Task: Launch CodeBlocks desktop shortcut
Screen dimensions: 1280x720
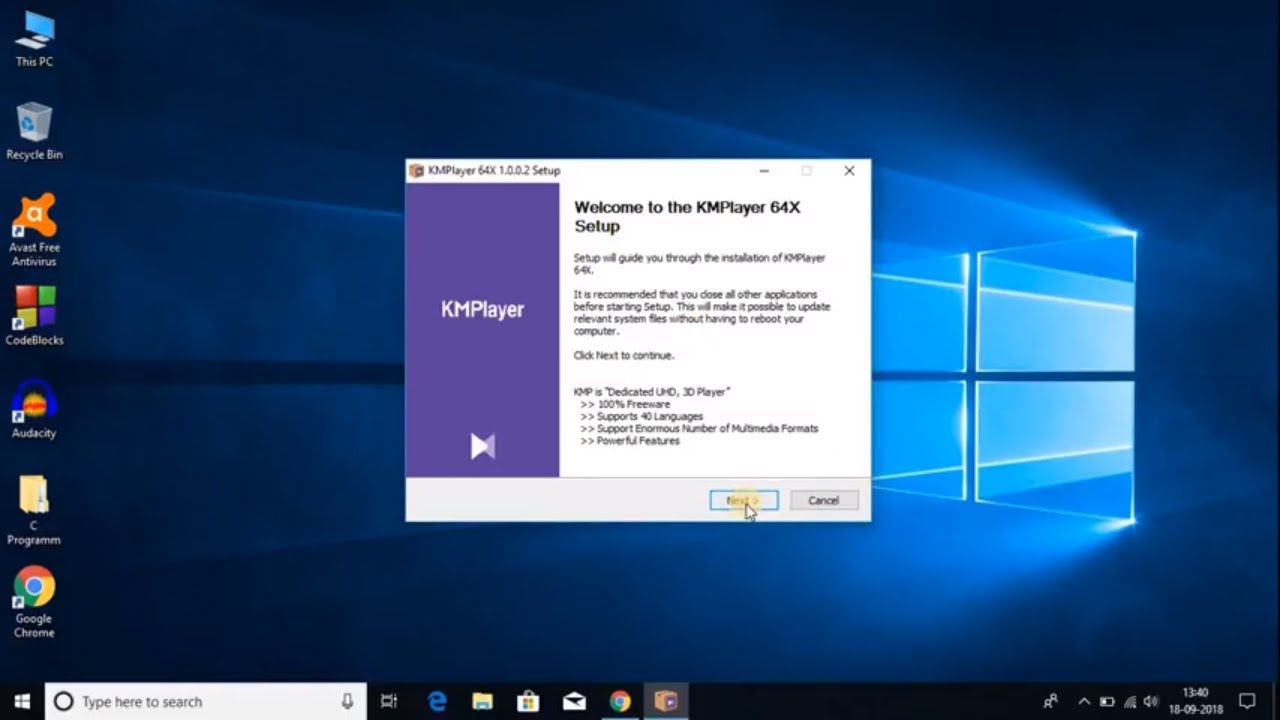Action: tap(34, 316)
